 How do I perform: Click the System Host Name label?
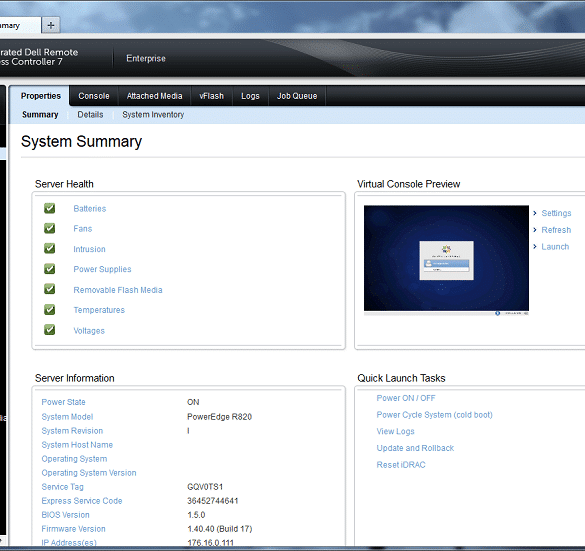tap(77, 445)
